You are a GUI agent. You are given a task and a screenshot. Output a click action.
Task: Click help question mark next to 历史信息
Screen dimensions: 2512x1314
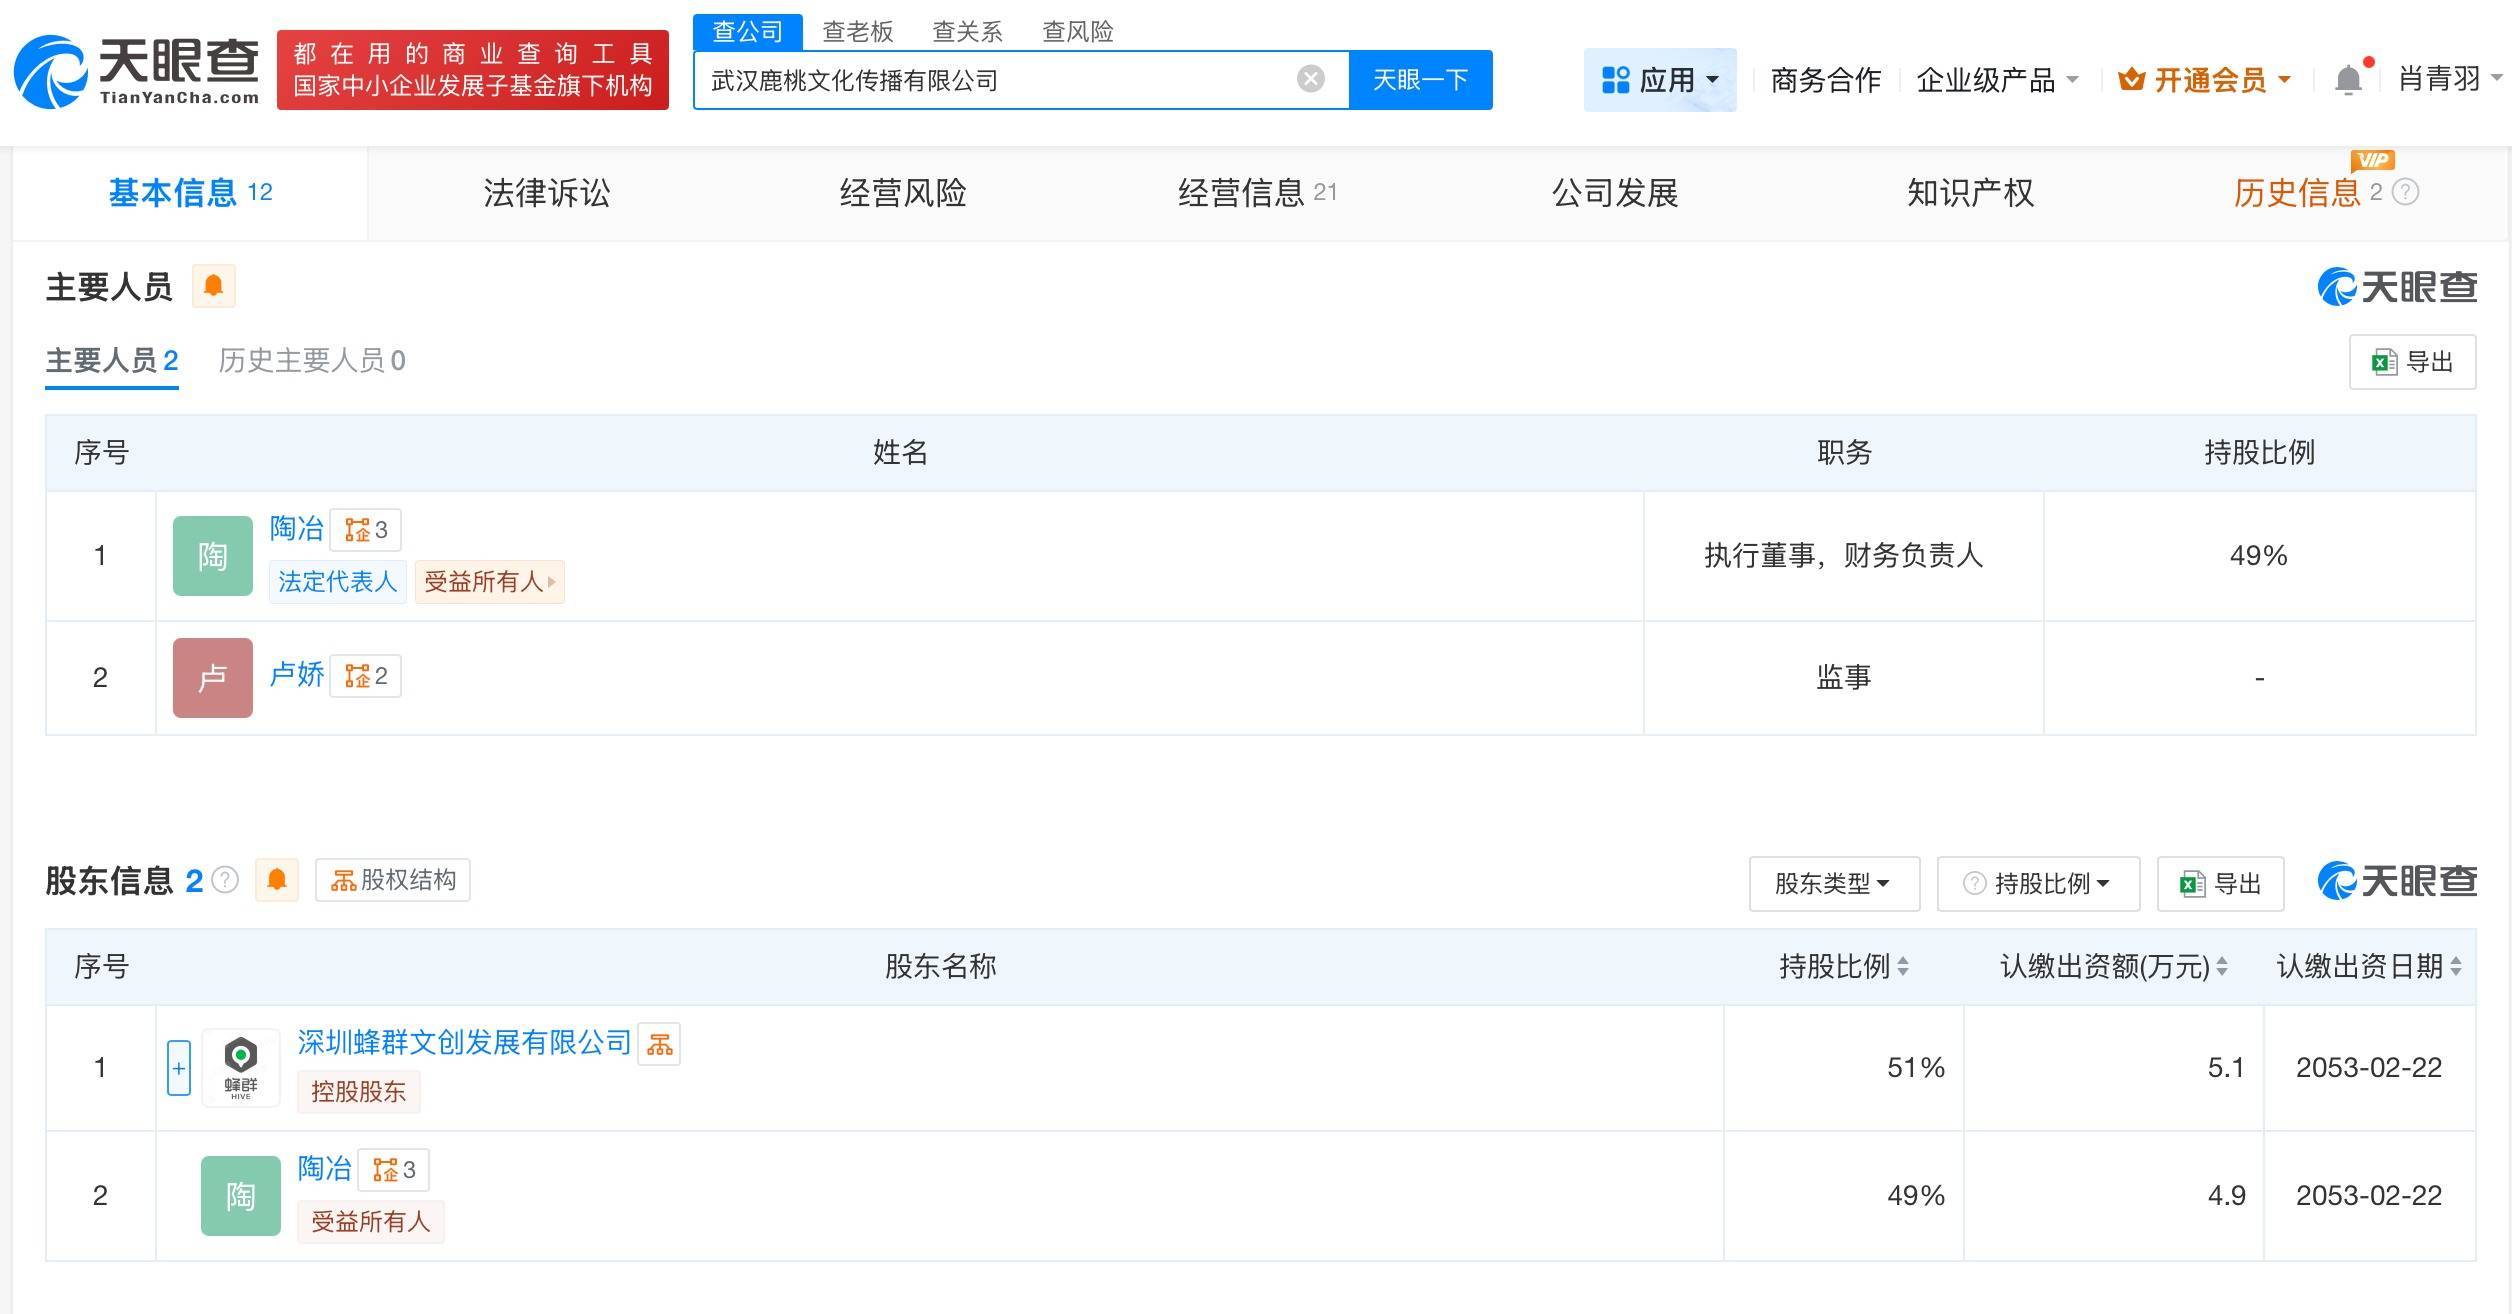coord(2405,192)
